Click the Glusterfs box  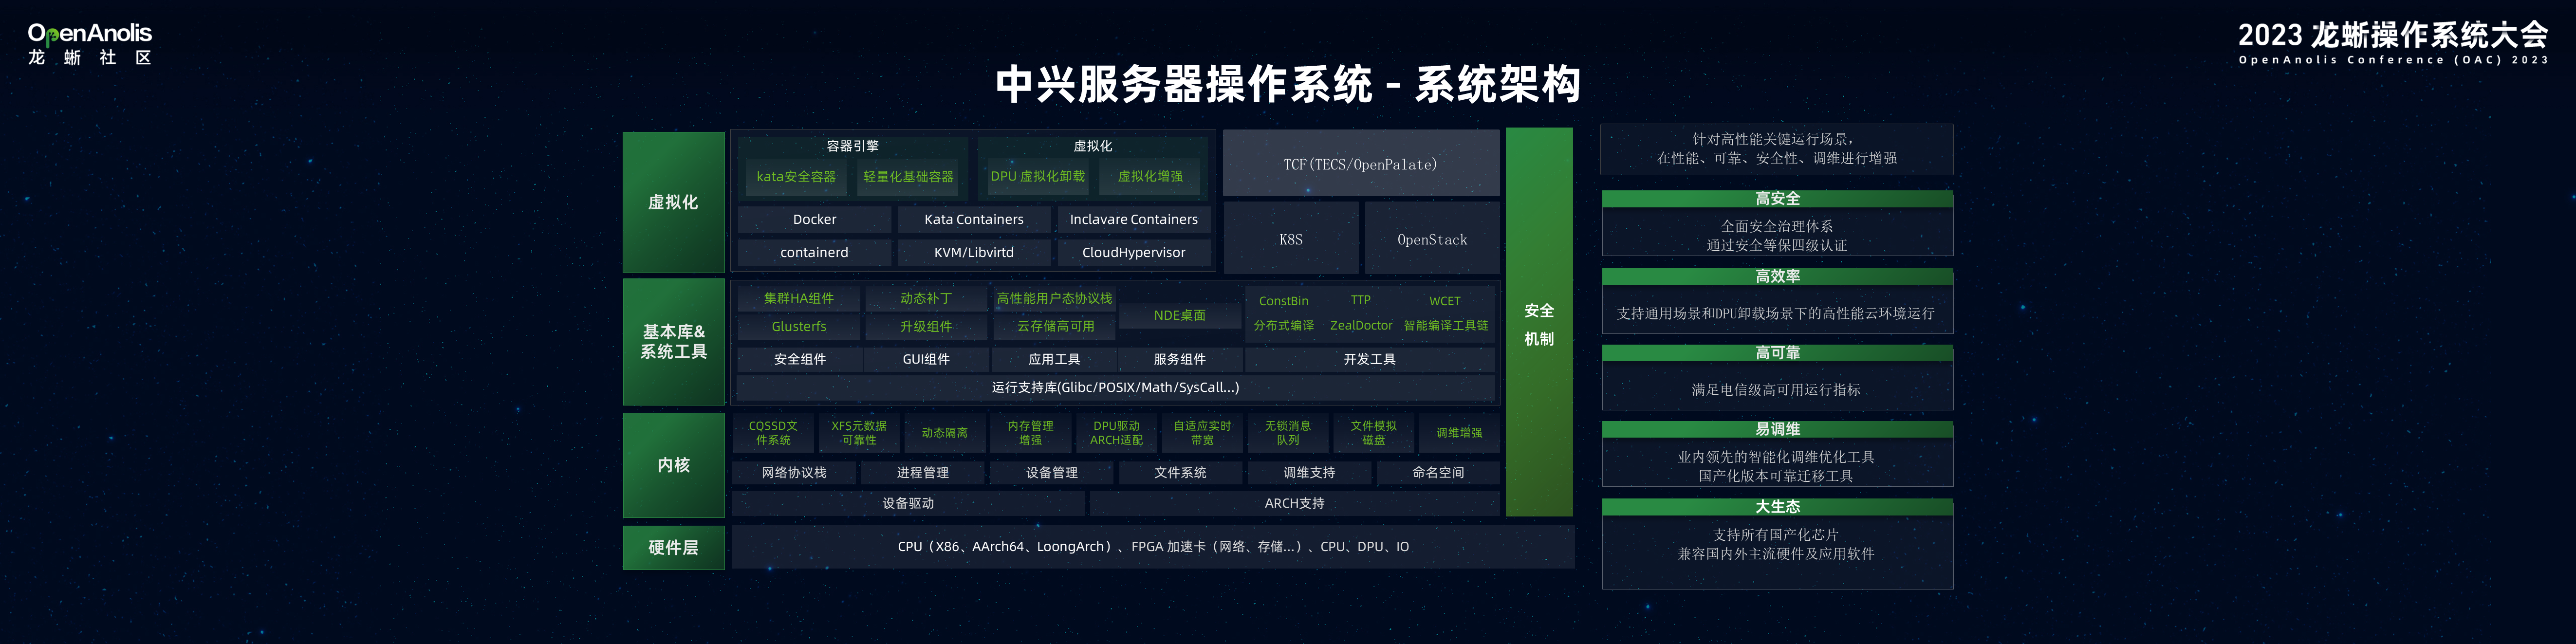(798, 327)
